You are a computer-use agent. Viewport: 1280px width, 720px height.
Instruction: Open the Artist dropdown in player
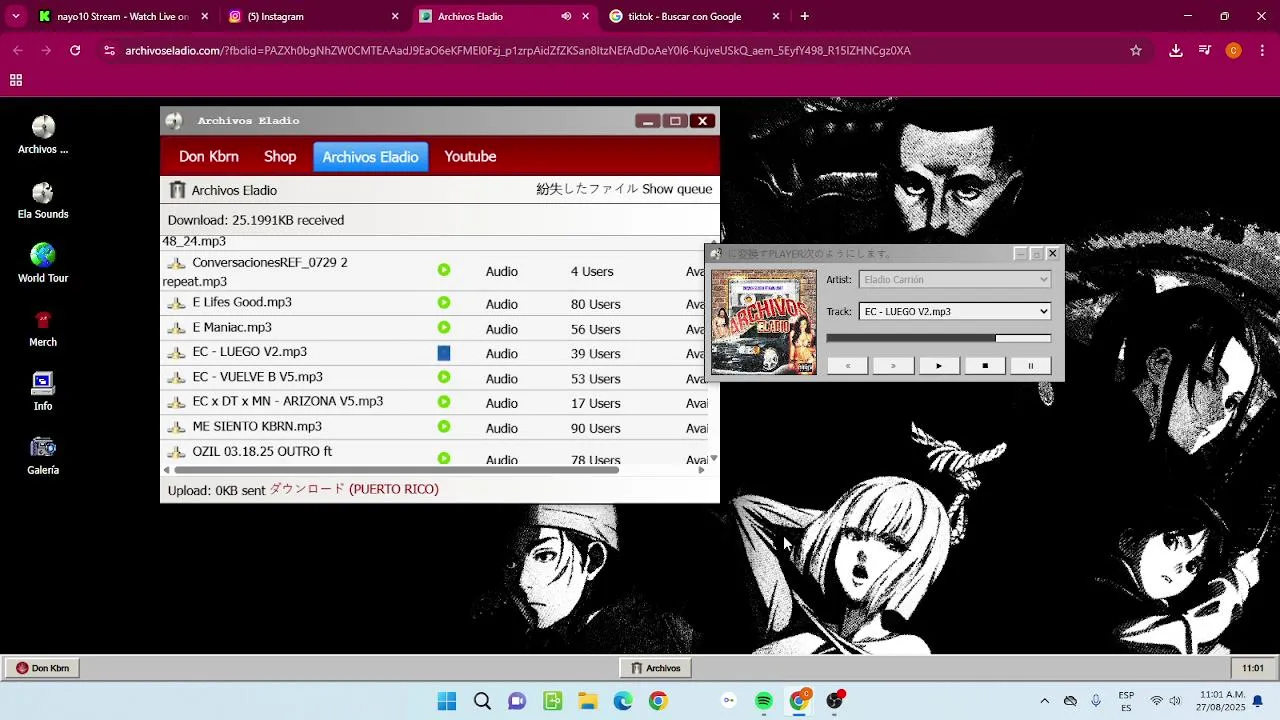click(955, 280)
